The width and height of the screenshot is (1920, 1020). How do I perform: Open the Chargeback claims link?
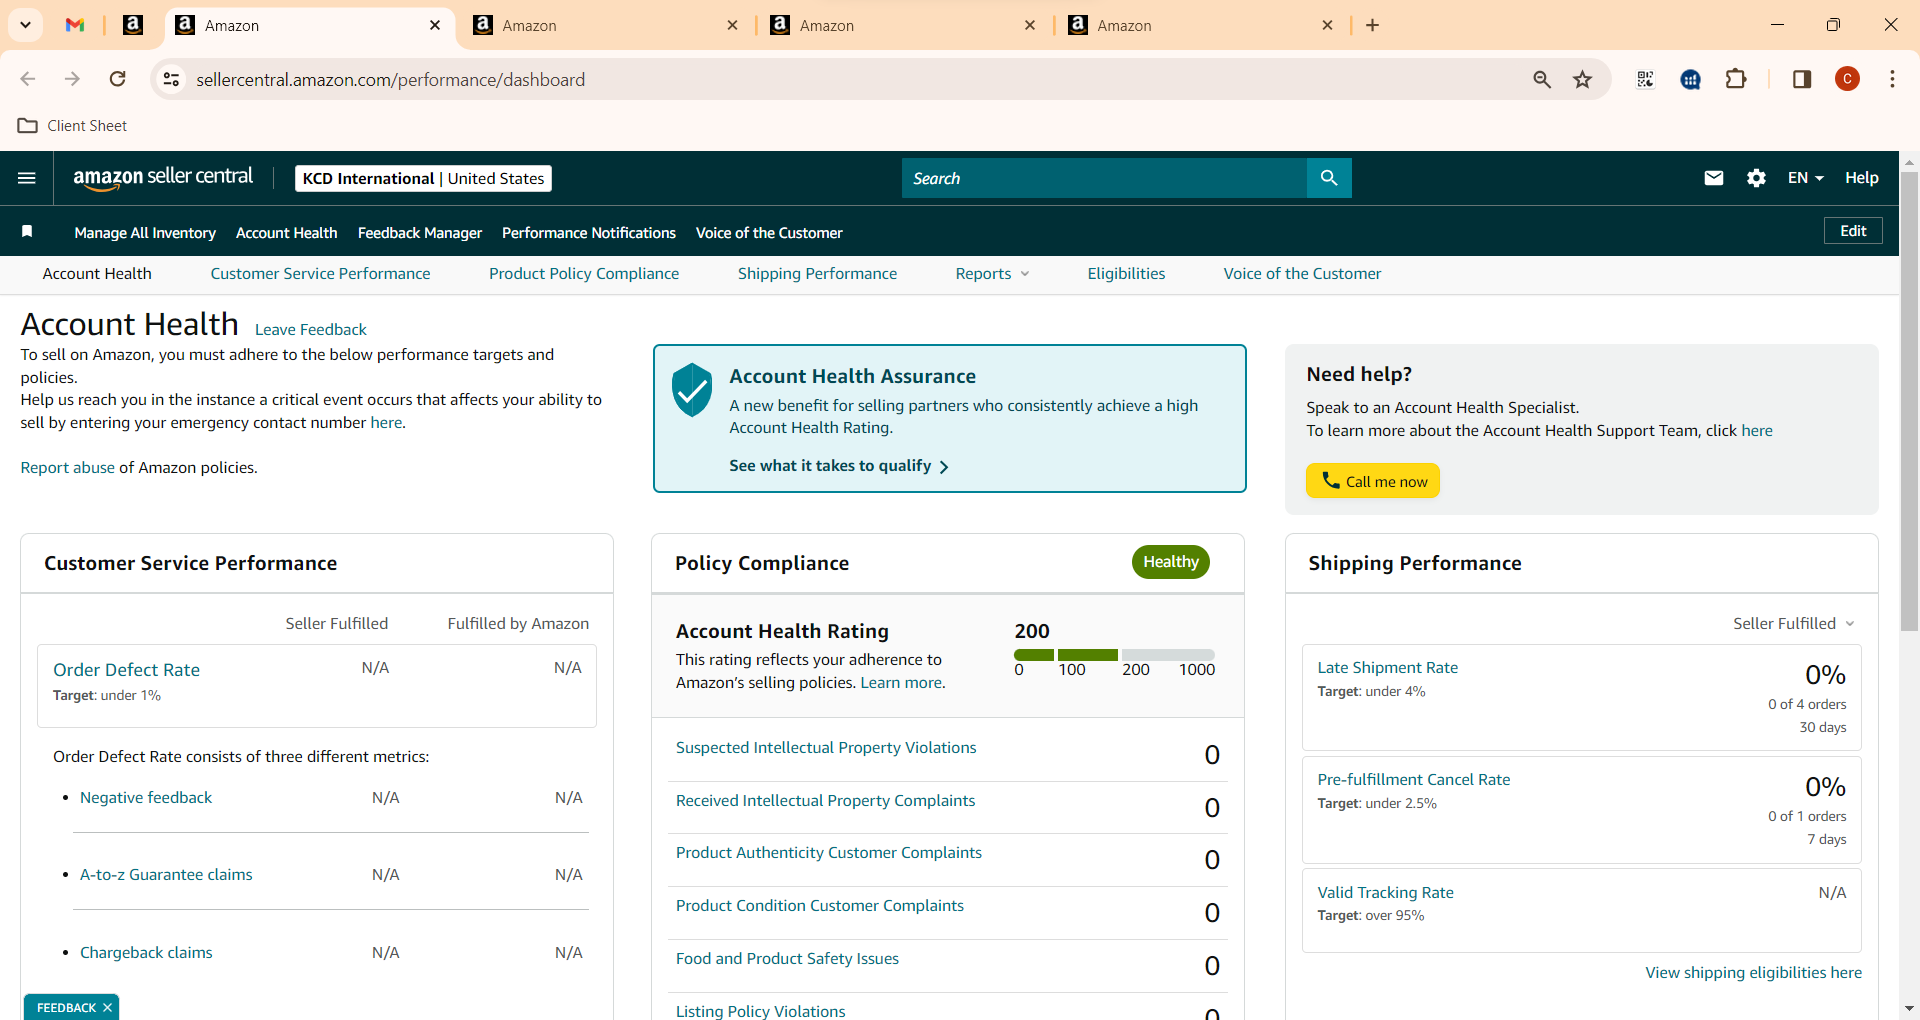(x=146, y=952)
